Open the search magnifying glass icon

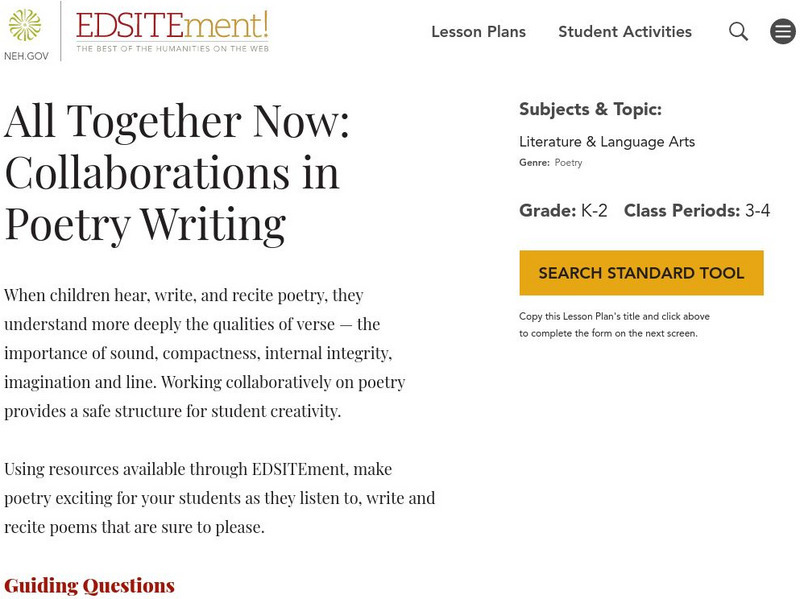(738, 32)
